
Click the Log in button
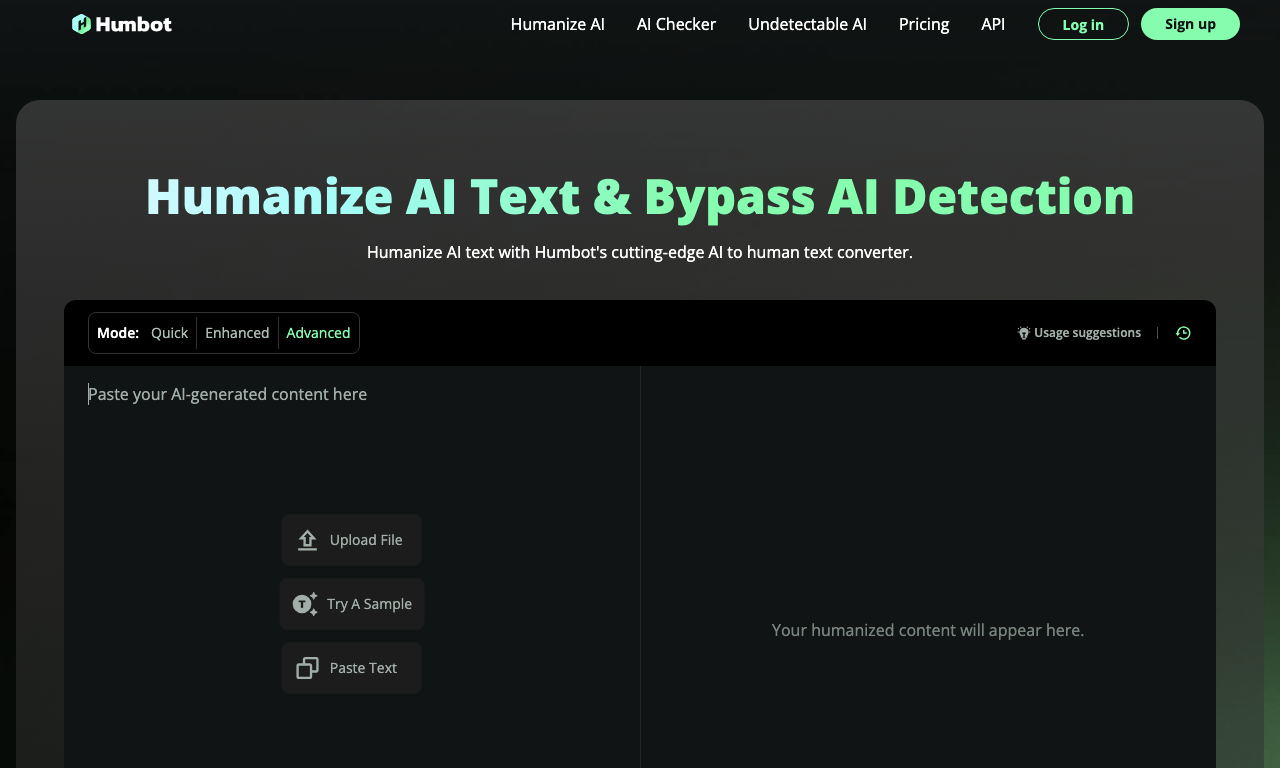1083,24
